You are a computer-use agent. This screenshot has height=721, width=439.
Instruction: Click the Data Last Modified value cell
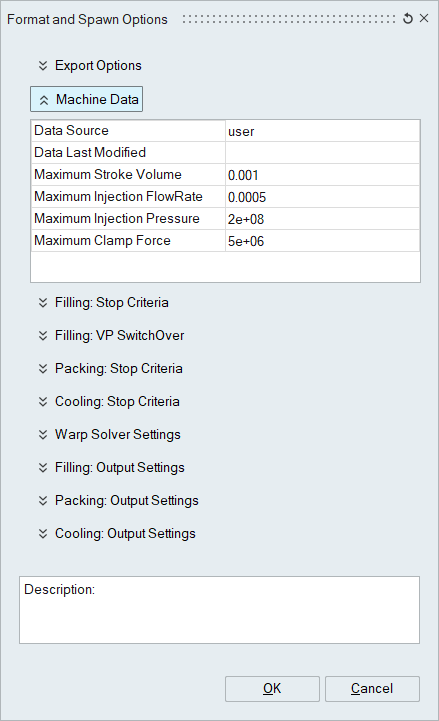point(322,153)
